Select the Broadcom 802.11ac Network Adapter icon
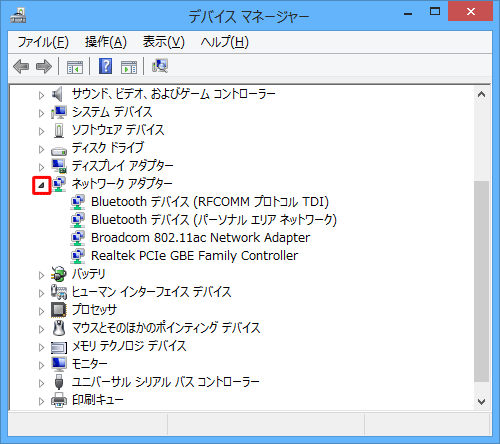The image size is (500, 444). (x=78, y=238)
